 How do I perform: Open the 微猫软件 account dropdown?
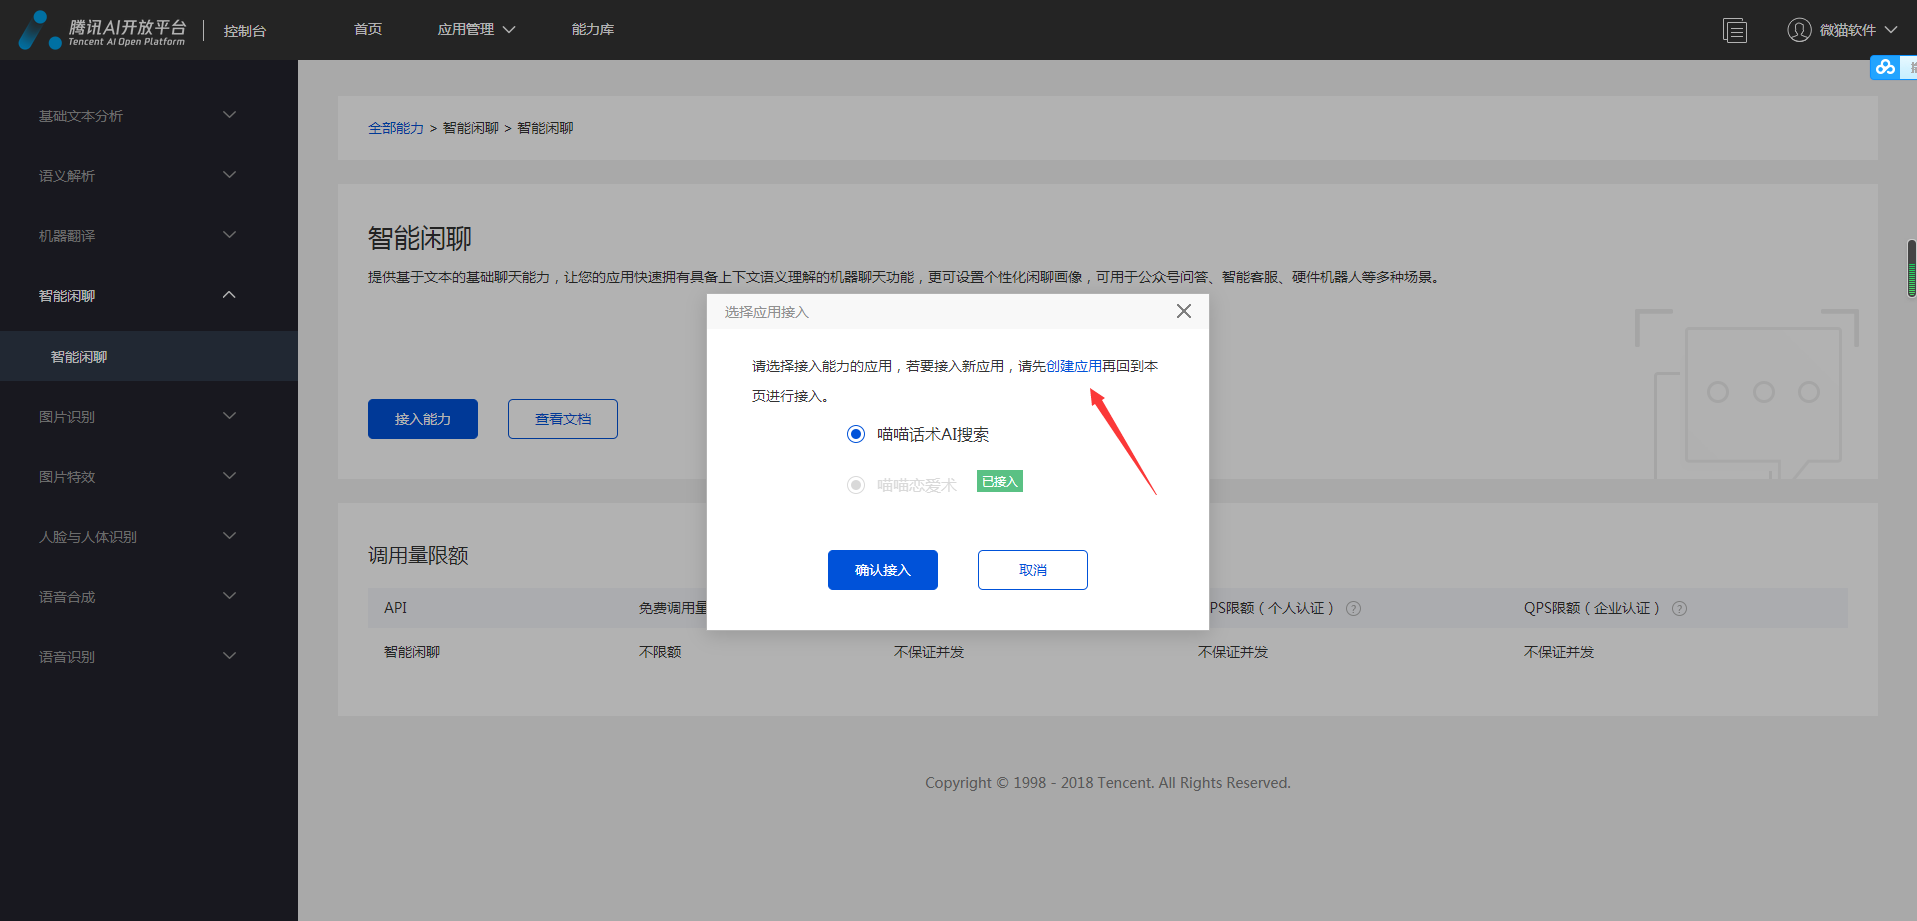tap(1858, 30)
